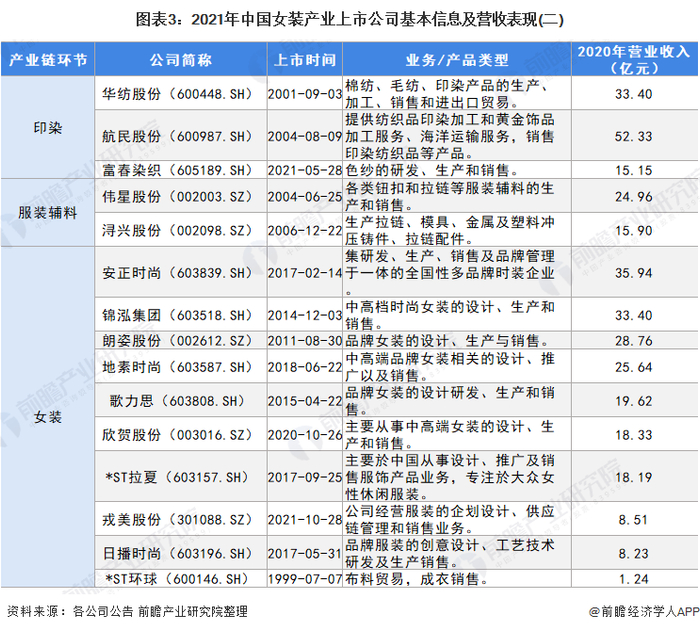
Task: Click 锦泓集团（603518.SH） company cell
Action: [180, 315]
